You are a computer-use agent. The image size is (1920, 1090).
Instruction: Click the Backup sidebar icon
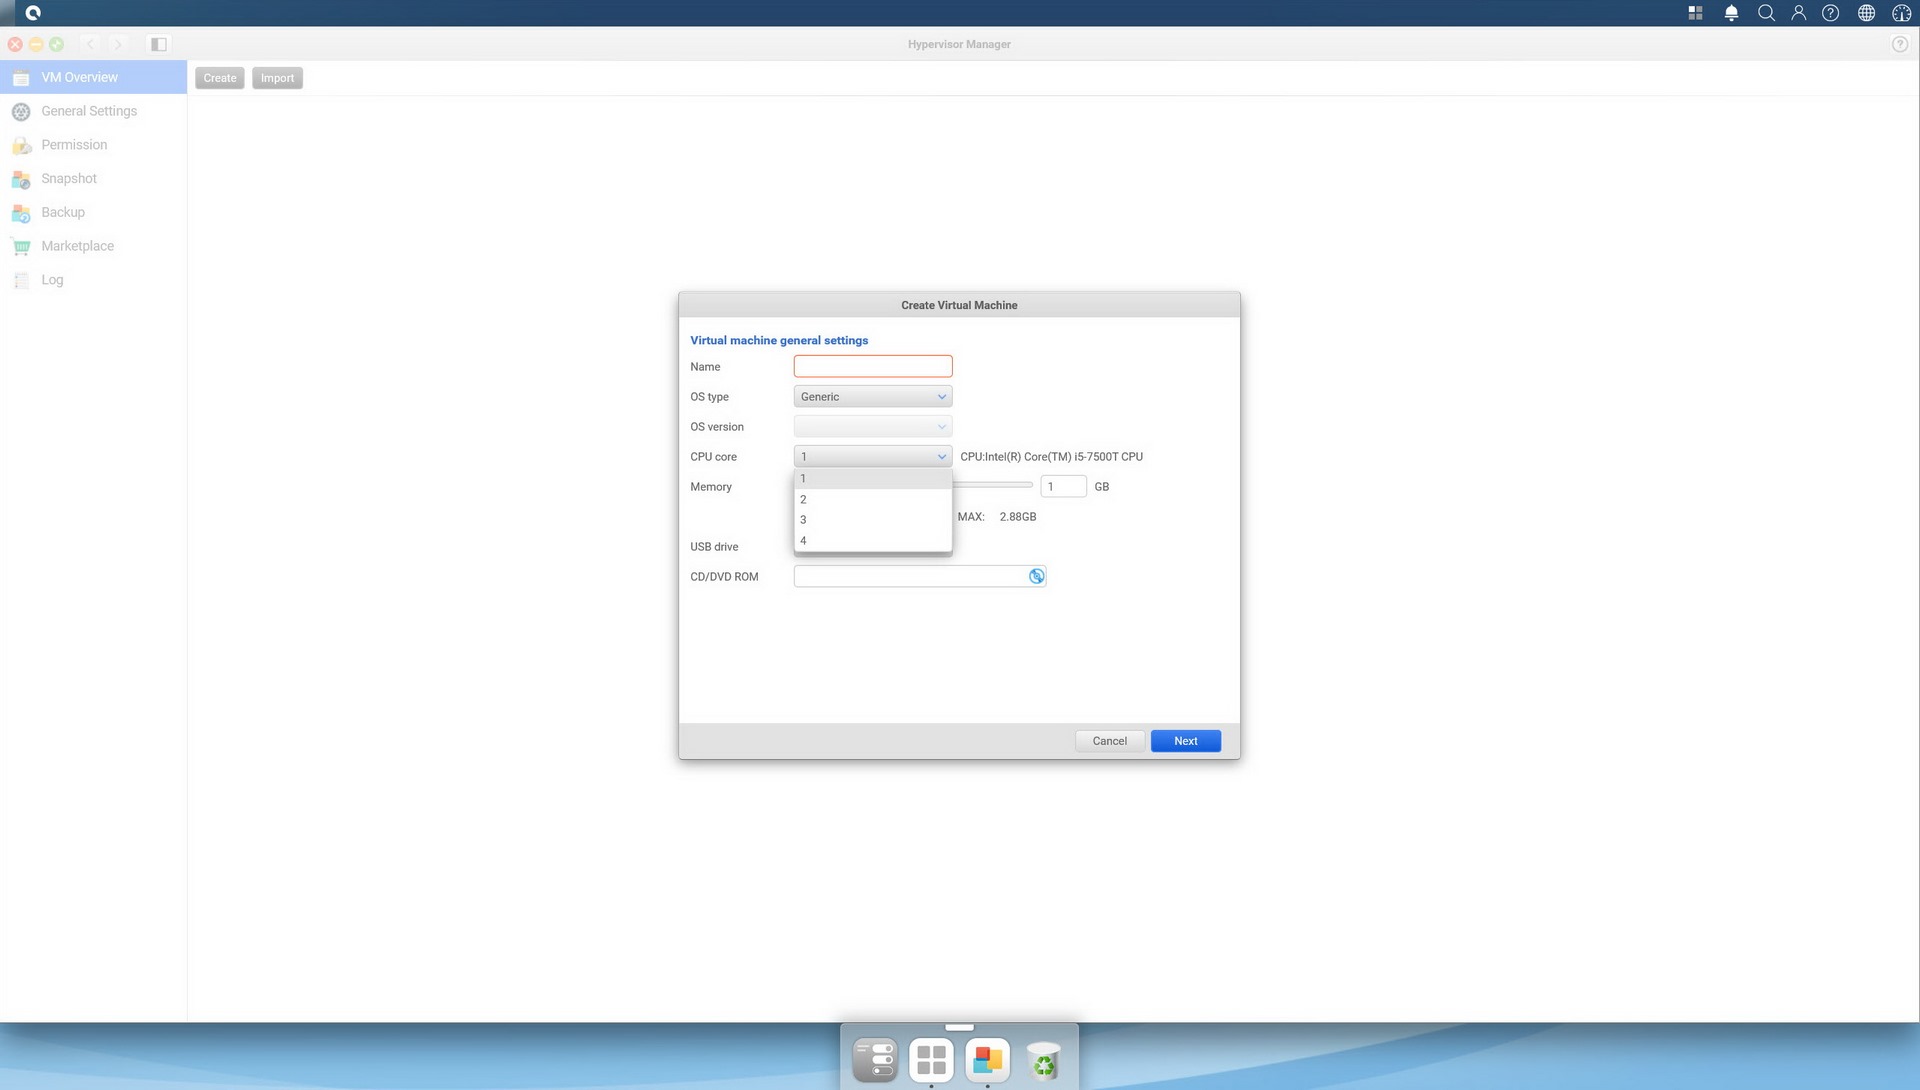(x=21, y=213)
